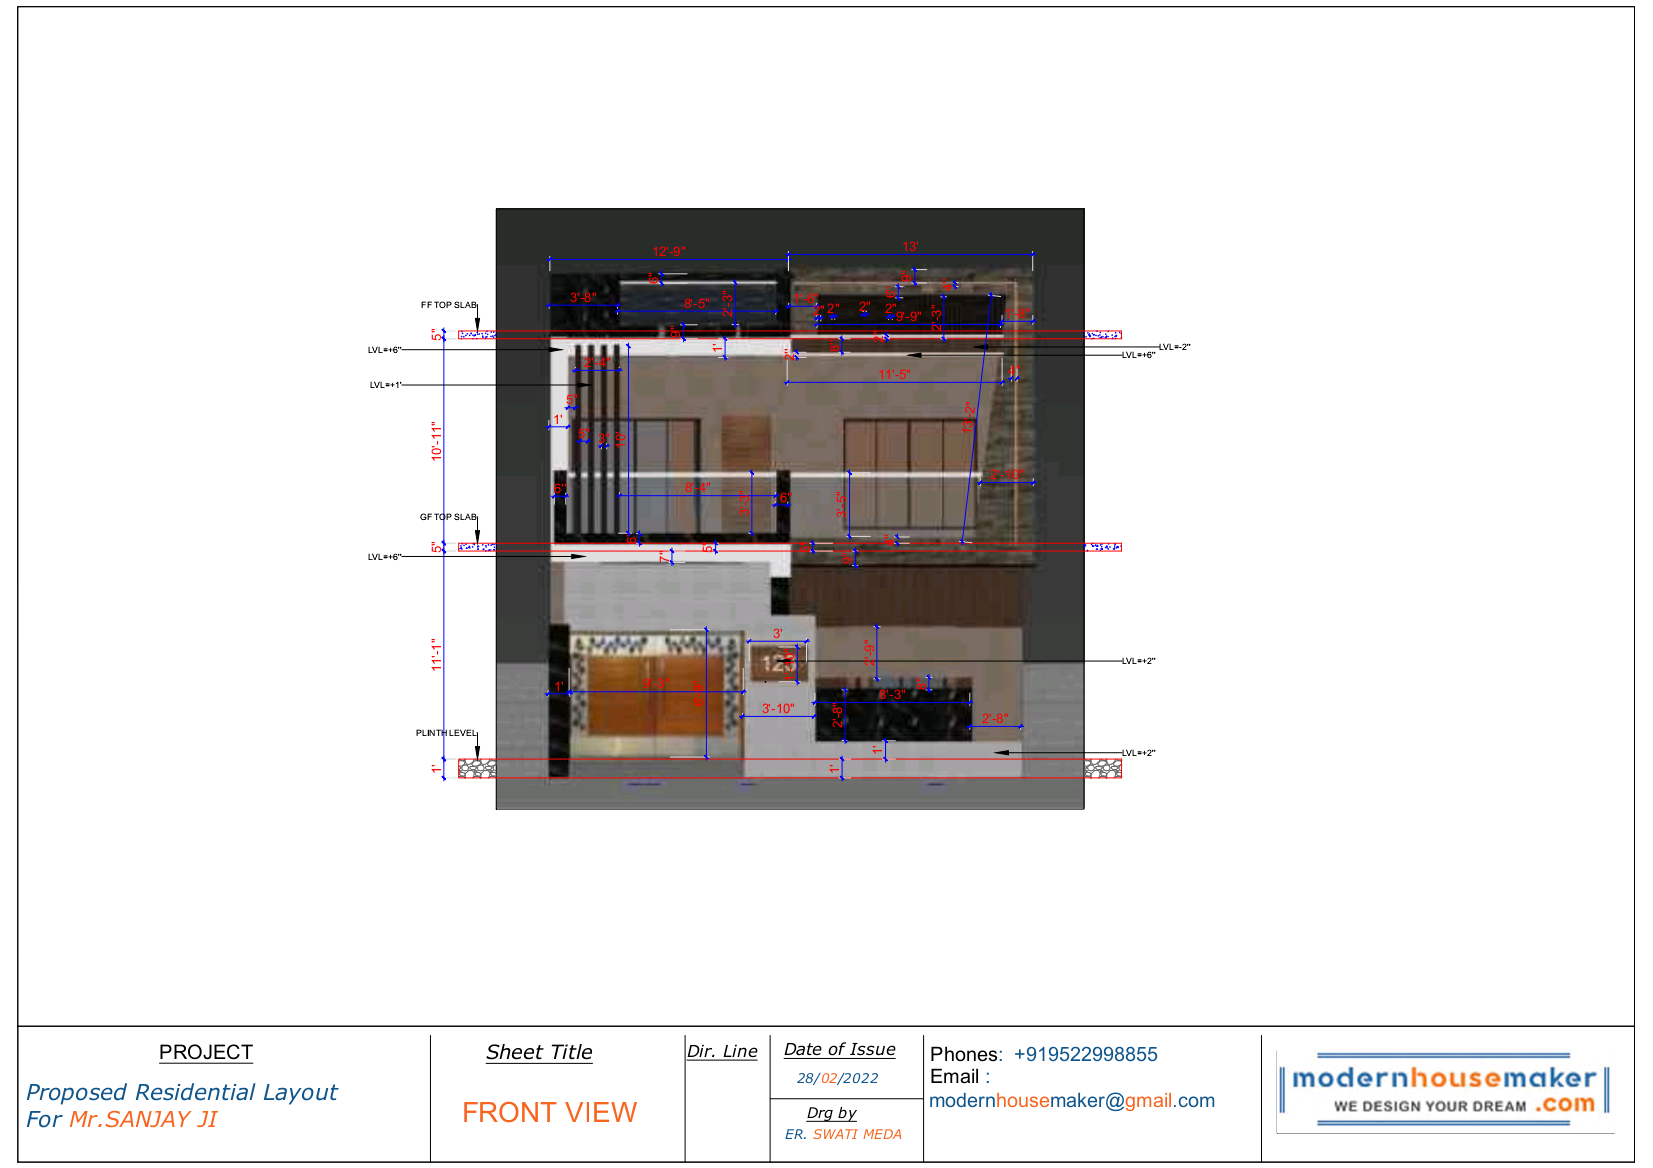Image resolution: width=1653 pixels, height=1168 pixels.
Task: Select the 'WE DESIGN YOUR DREAM' tagline
Action: pyautogui.click(x=1430, y=1106)
